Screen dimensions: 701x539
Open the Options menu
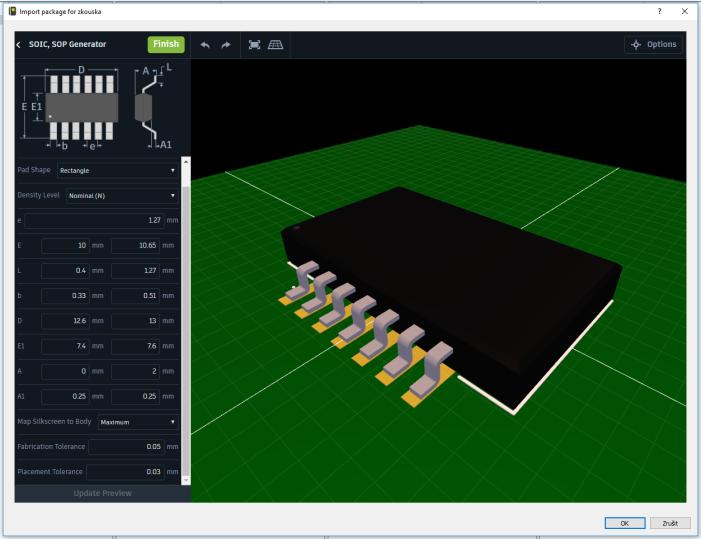(654, 44)
